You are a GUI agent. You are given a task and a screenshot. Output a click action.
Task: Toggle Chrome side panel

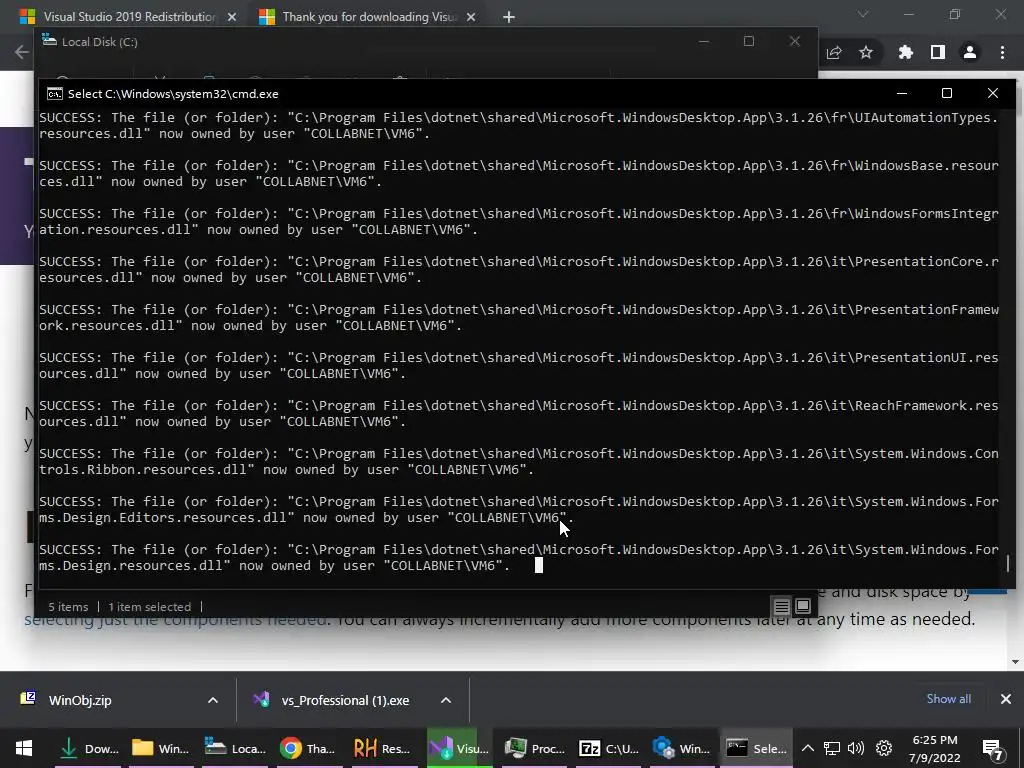938,52
